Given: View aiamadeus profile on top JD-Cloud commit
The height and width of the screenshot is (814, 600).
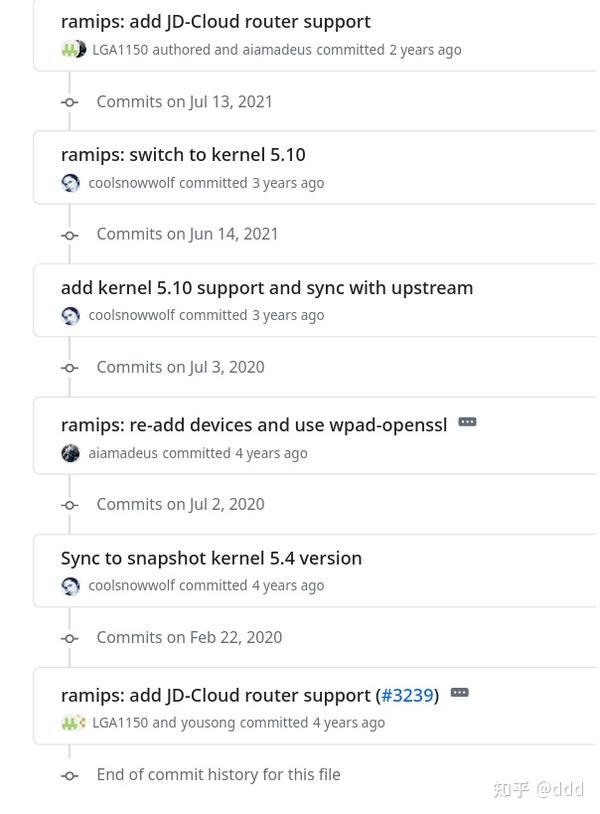Looking at the screenshot, I should [277, 49].
